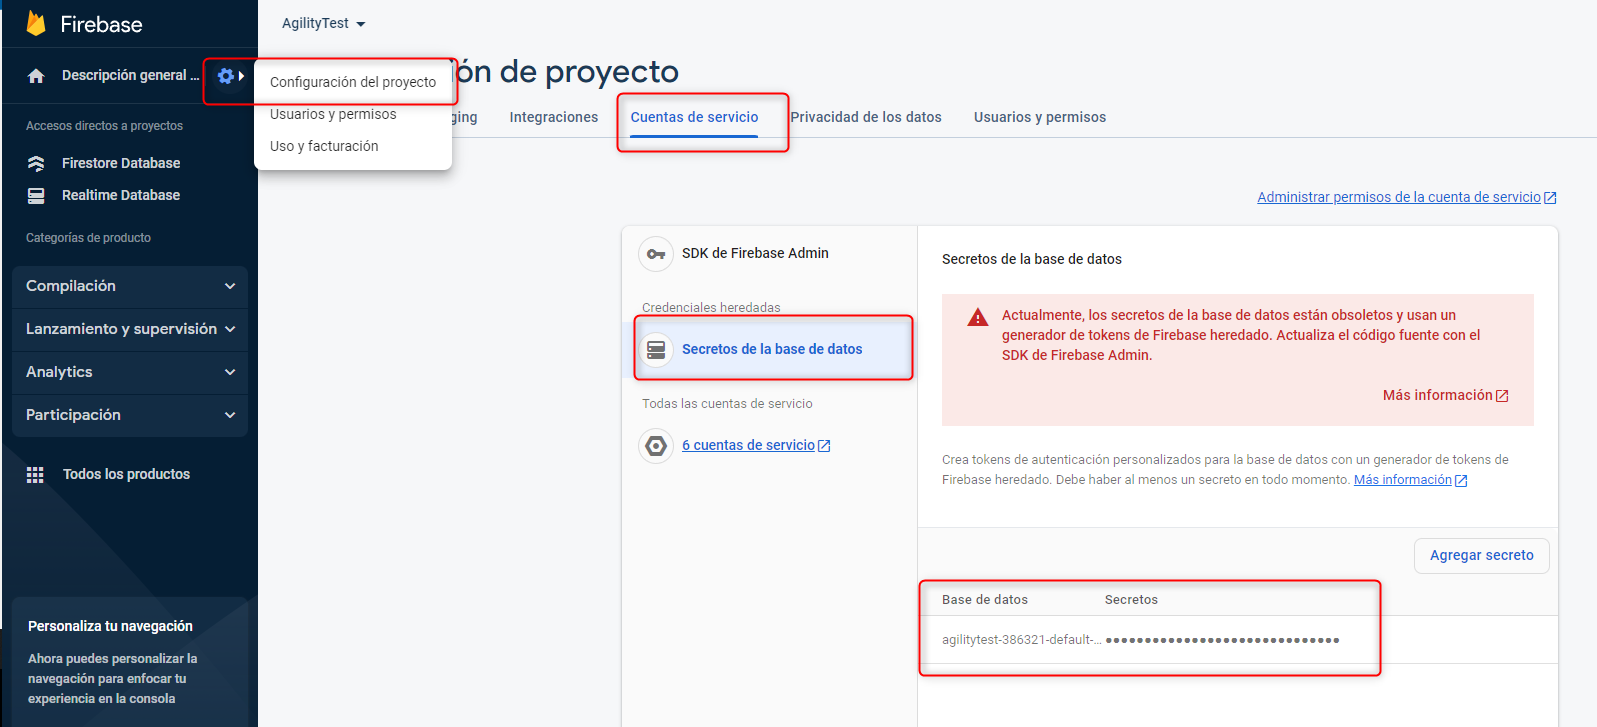Click the Todos los productos grid icon
Image resolution: width=1597 pixels, height=727 pixels.
35,475
